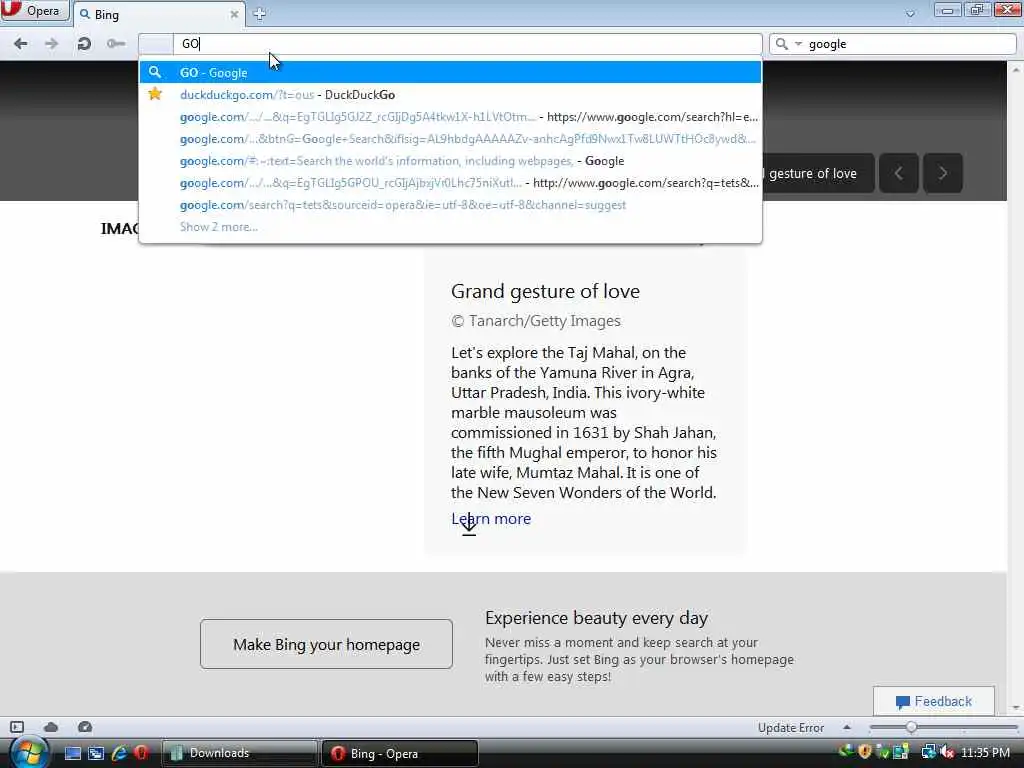
Task: Select suggestion with q=EgTGLlg5GJ2Z google URL
Action: (450, 117)
